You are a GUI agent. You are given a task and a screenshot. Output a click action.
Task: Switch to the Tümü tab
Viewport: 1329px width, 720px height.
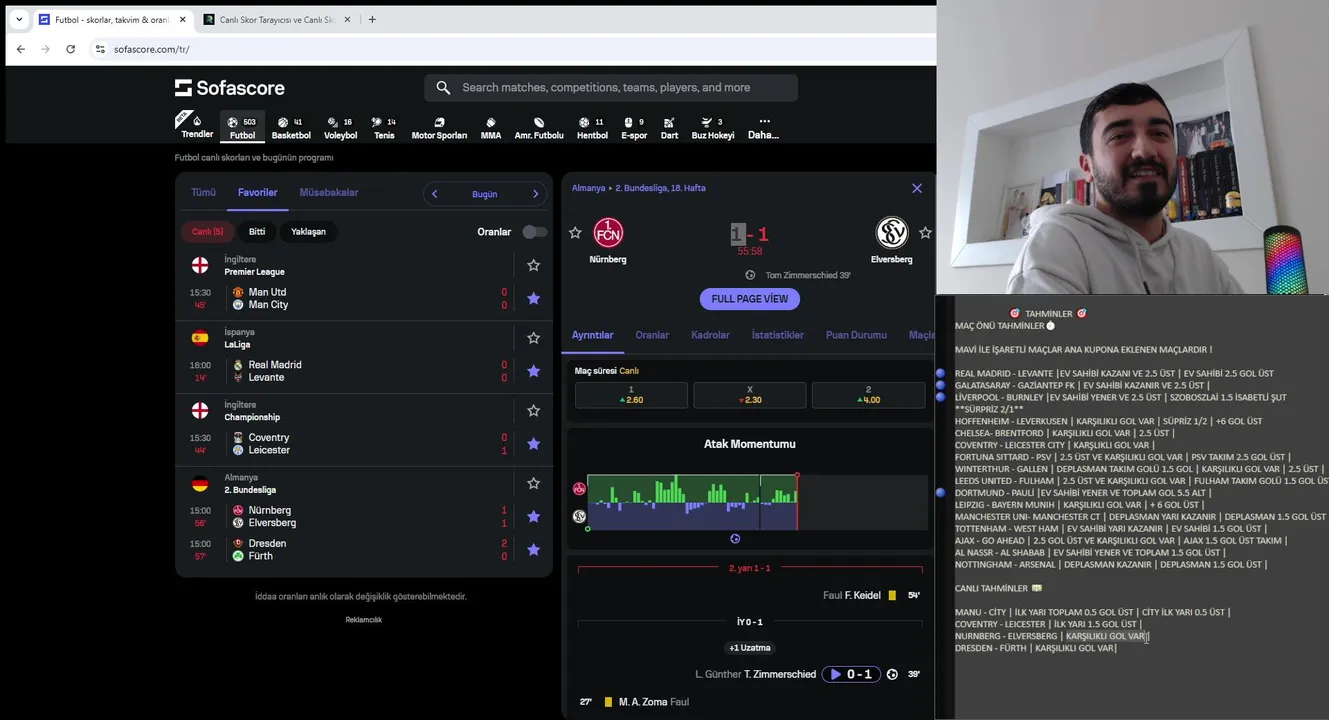203,193
